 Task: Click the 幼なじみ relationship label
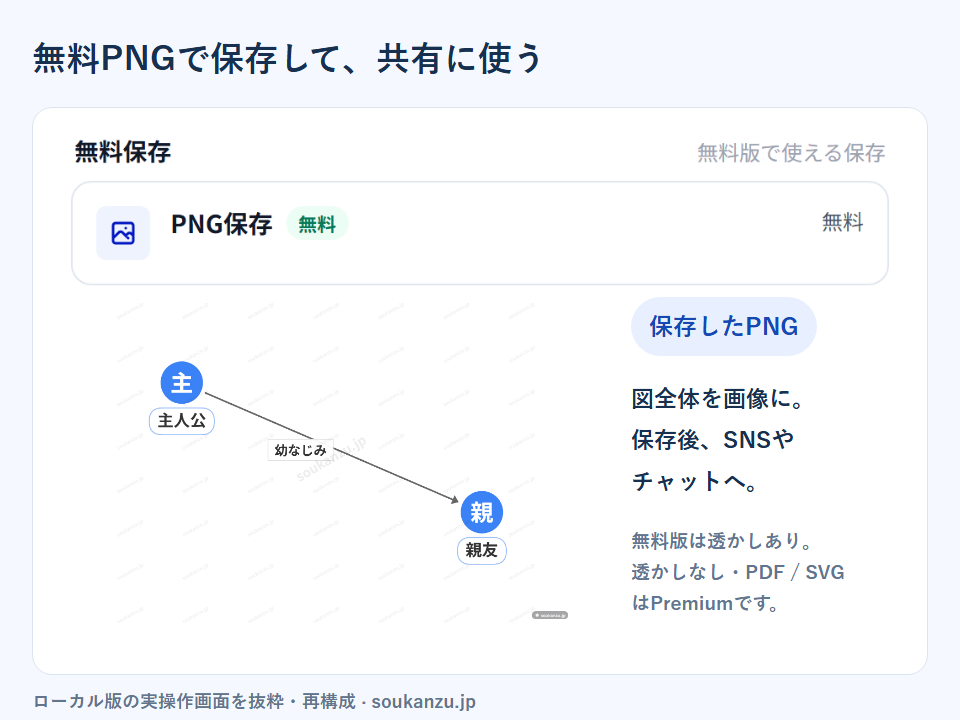click(301, 450)
